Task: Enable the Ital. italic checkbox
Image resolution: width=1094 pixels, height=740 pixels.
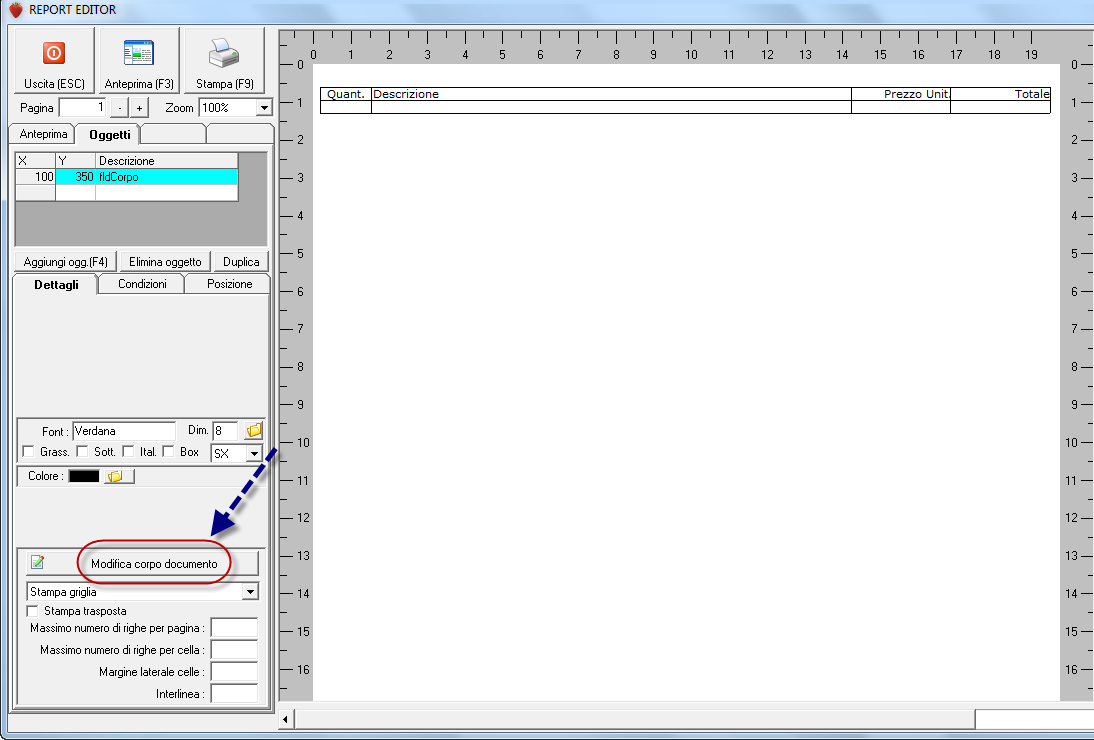Action: tap(128, 451)
